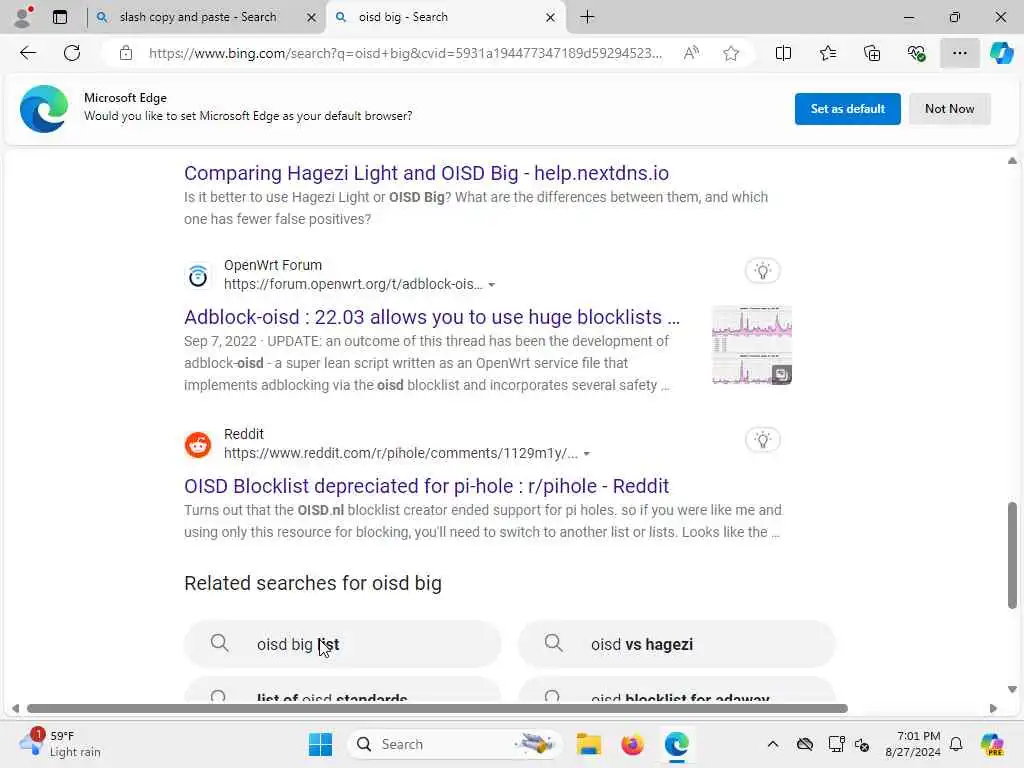Refresh the page

[x=72, y=53]
